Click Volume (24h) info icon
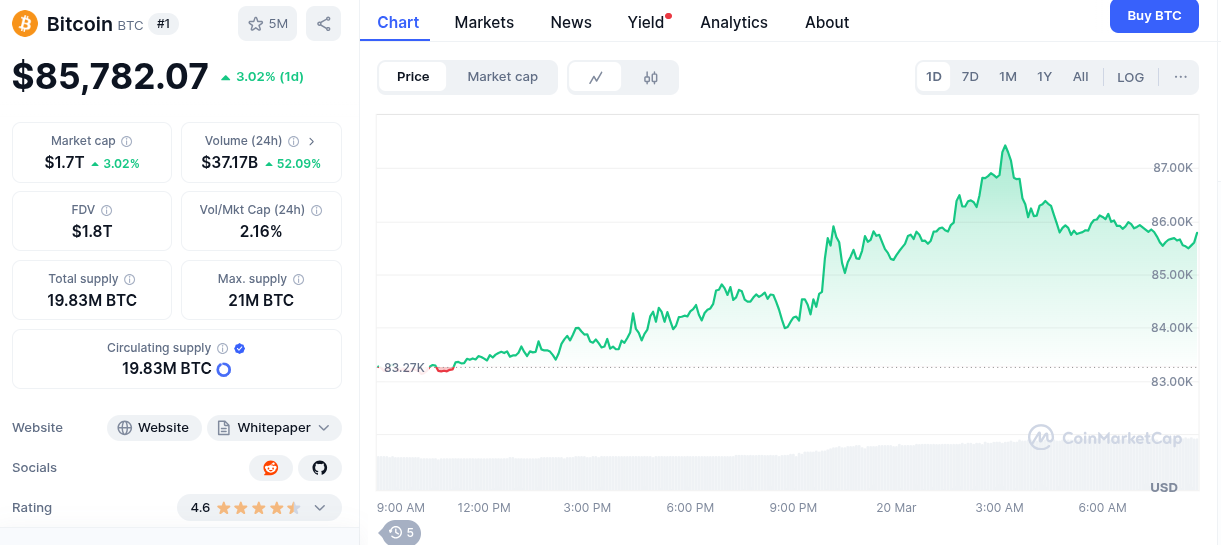1221x545 pixels. [293, 141]
